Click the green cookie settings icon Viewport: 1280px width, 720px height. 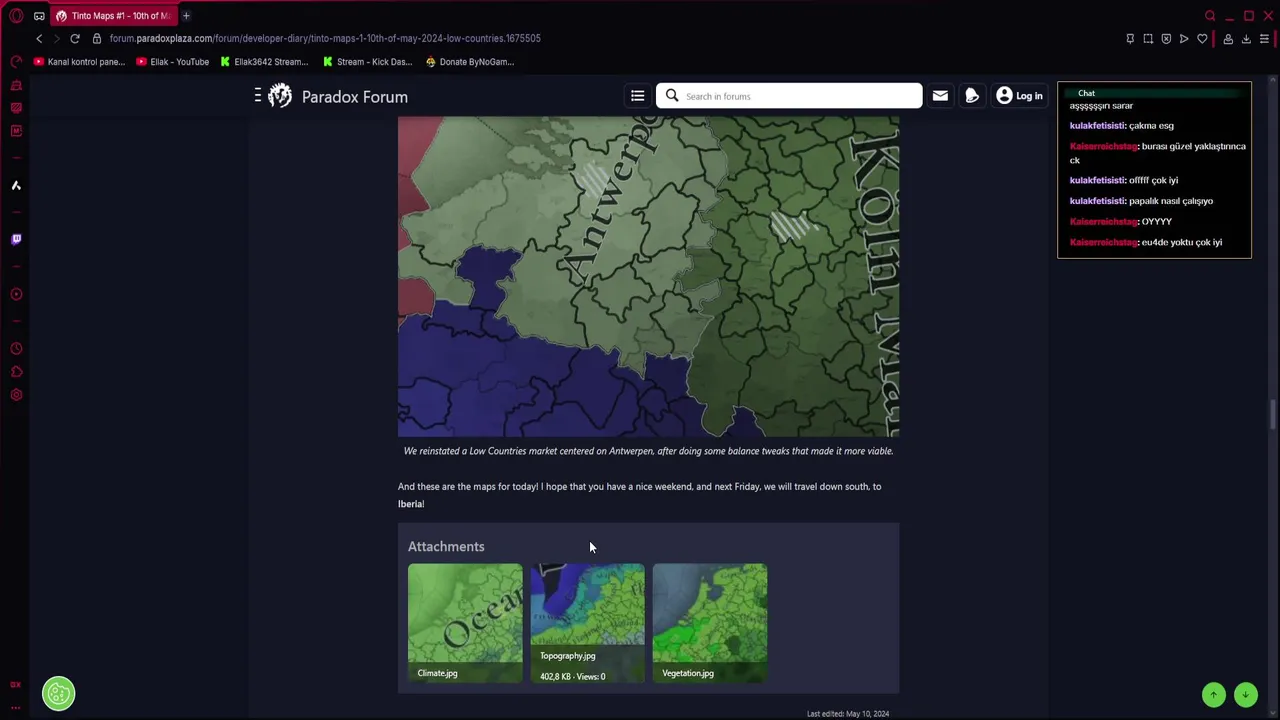pyautogui.click(x=59, y=694)
